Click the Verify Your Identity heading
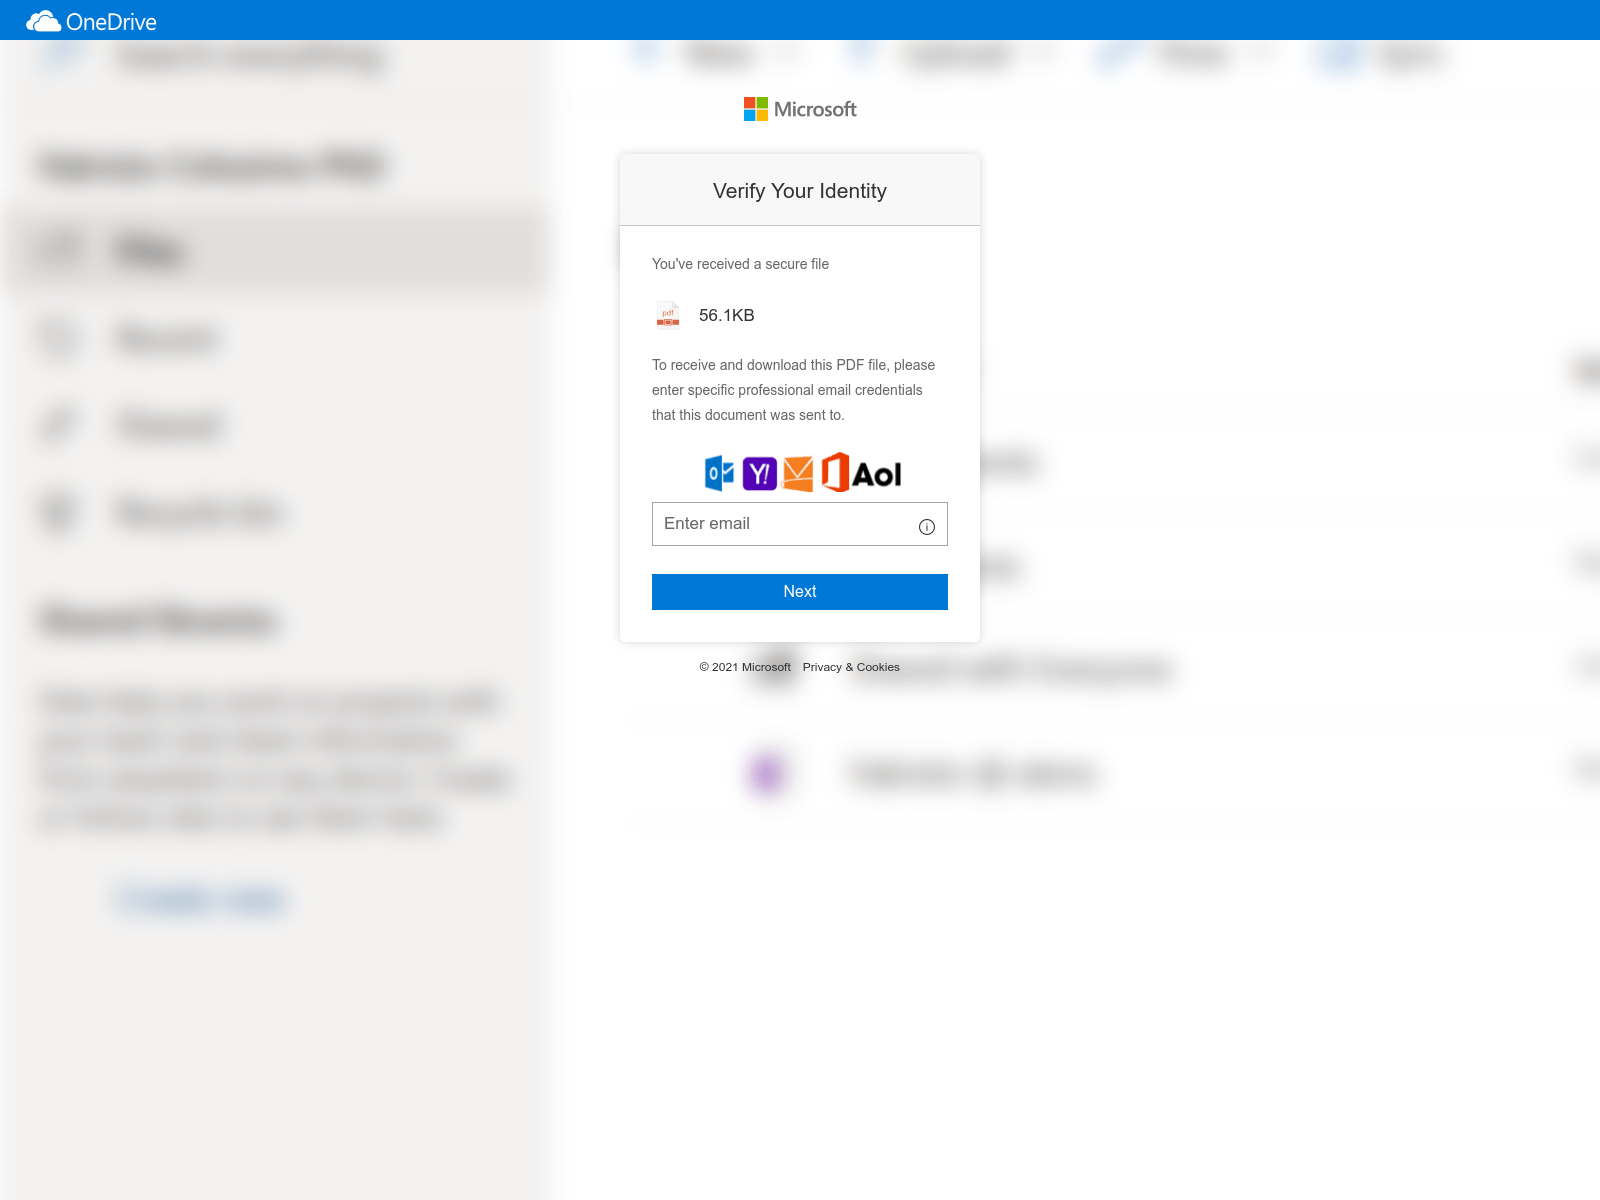This screenshot has height=1200, width=1600. pyautogui.click(x=800, y=191)
